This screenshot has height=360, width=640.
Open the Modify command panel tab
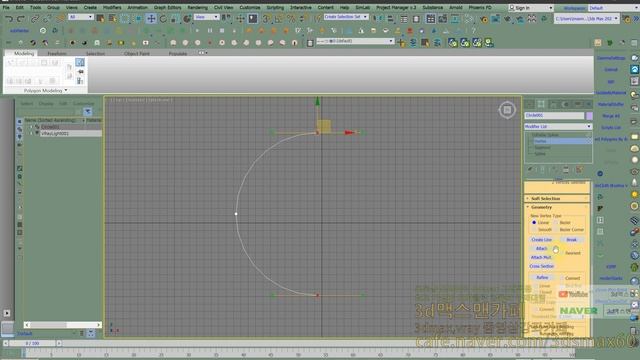(x=541, y=104)
